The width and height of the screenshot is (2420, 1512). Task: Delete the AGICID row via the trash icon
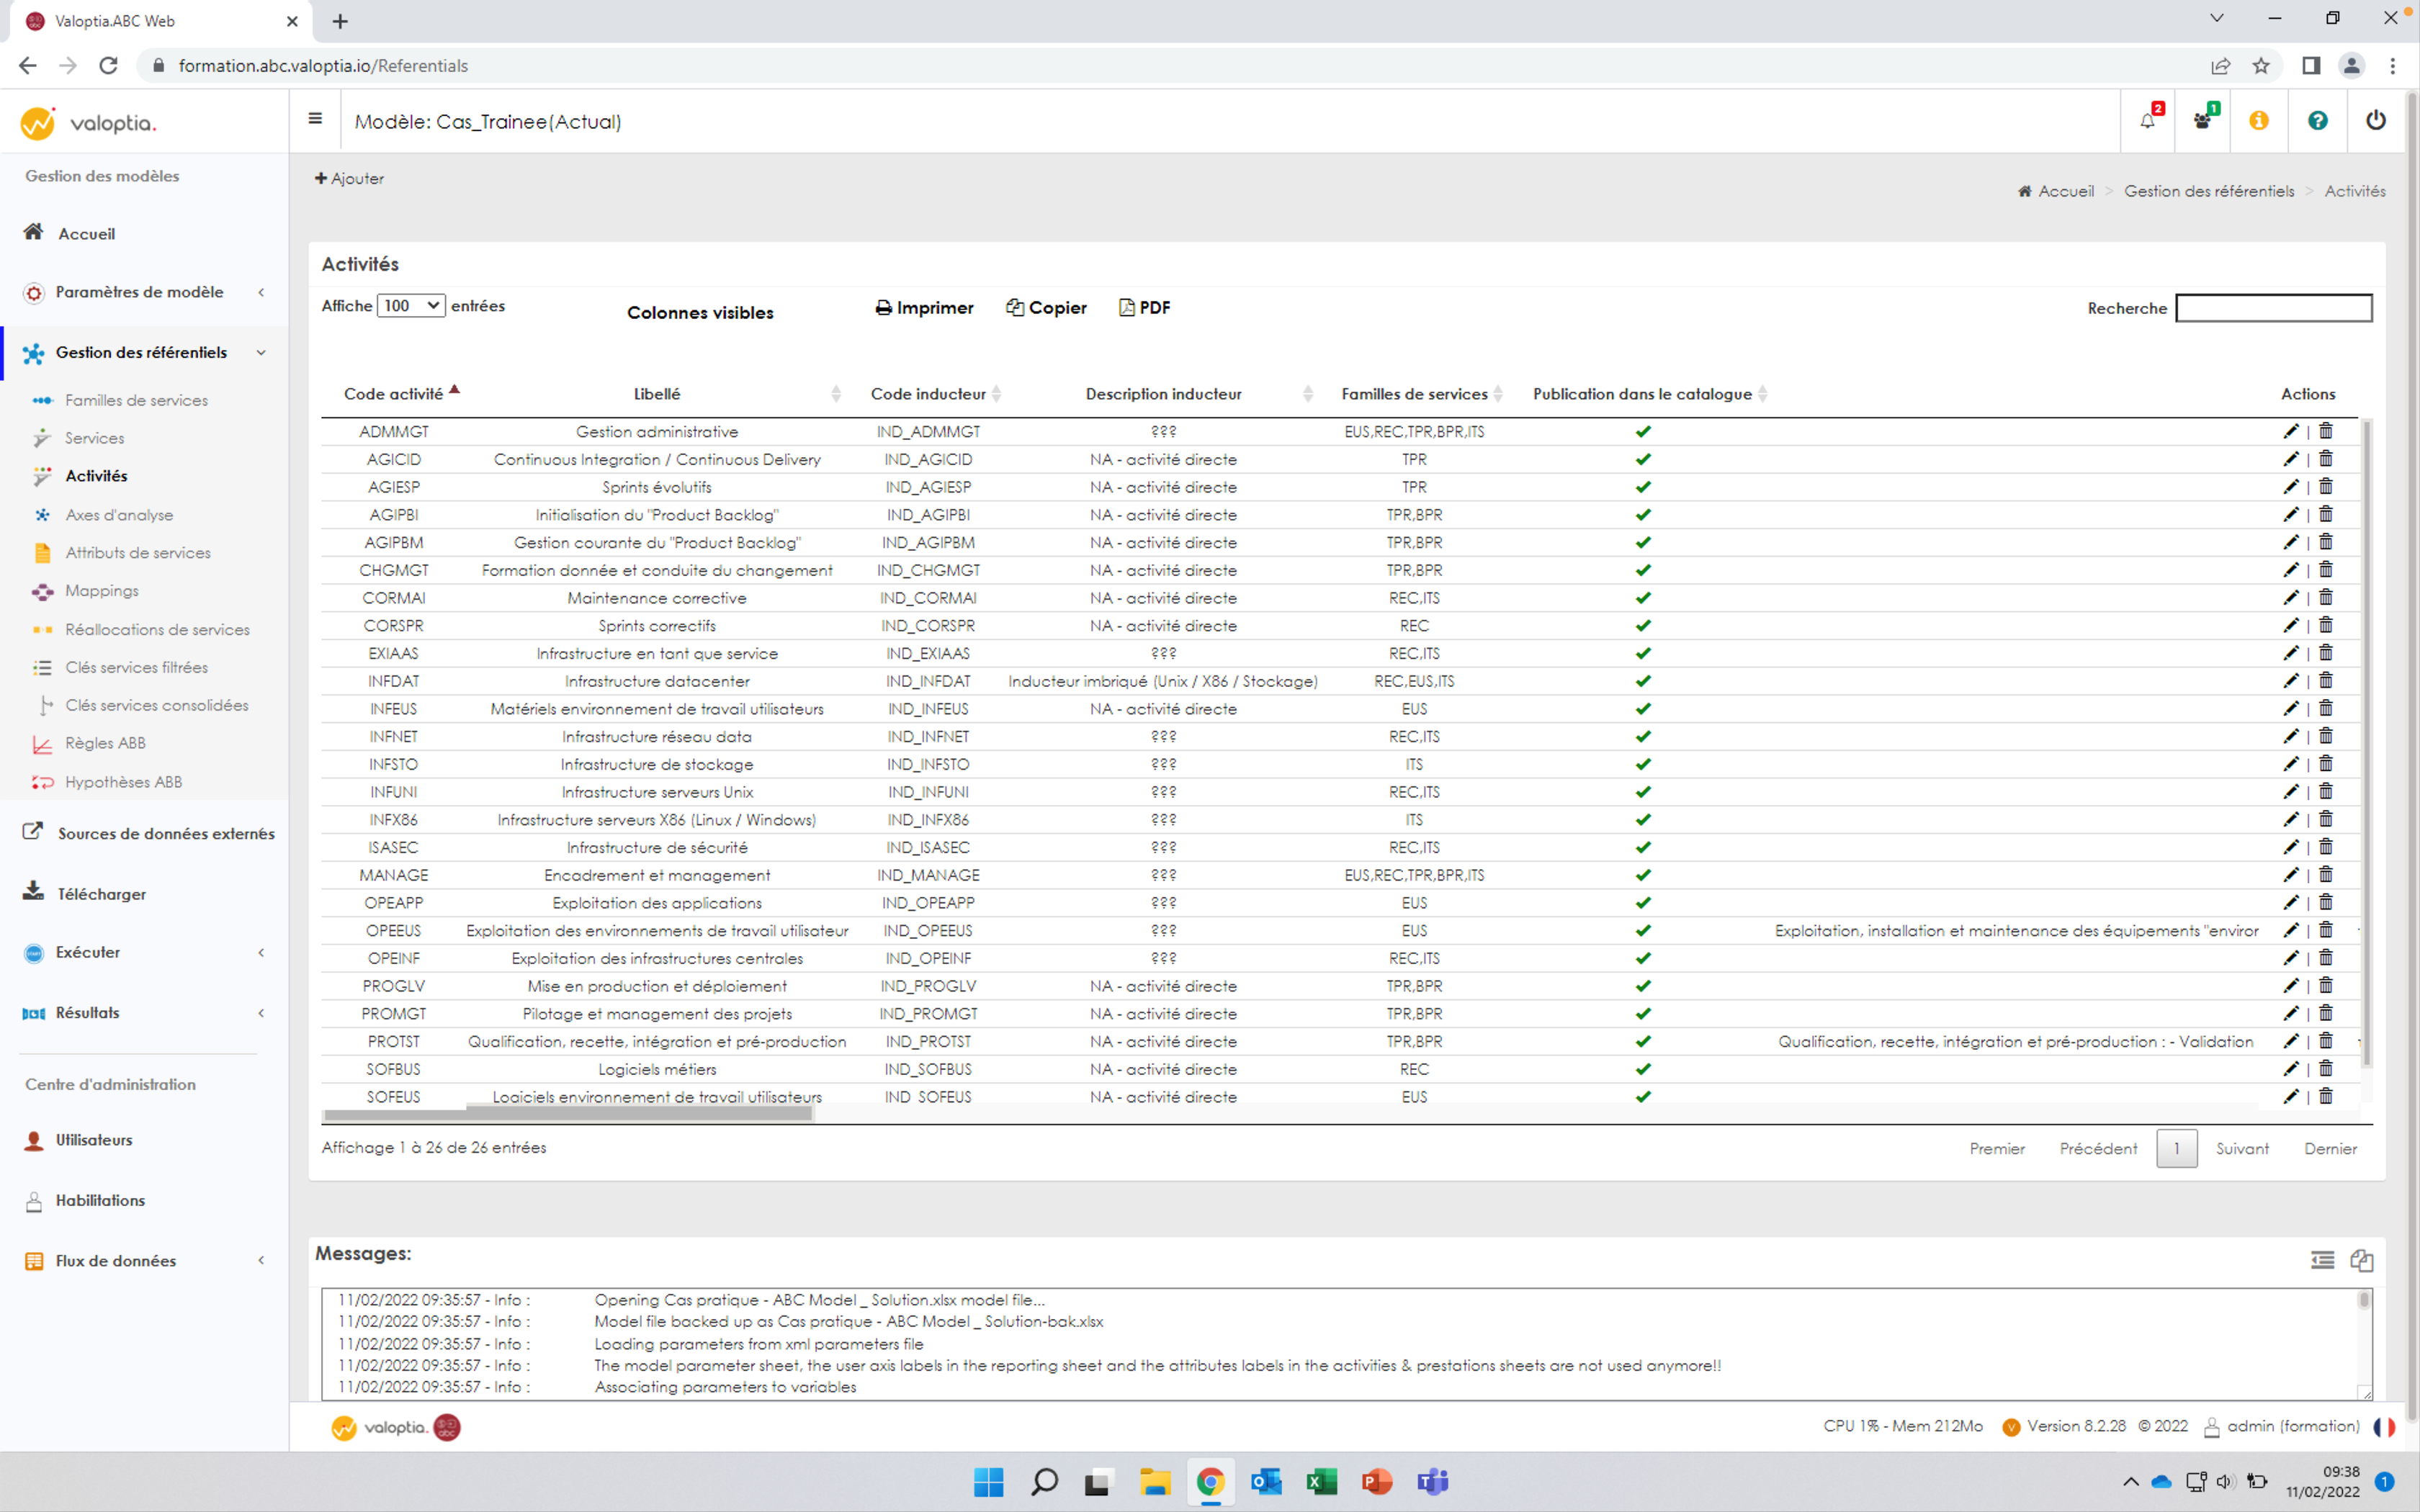[2326, 458]
